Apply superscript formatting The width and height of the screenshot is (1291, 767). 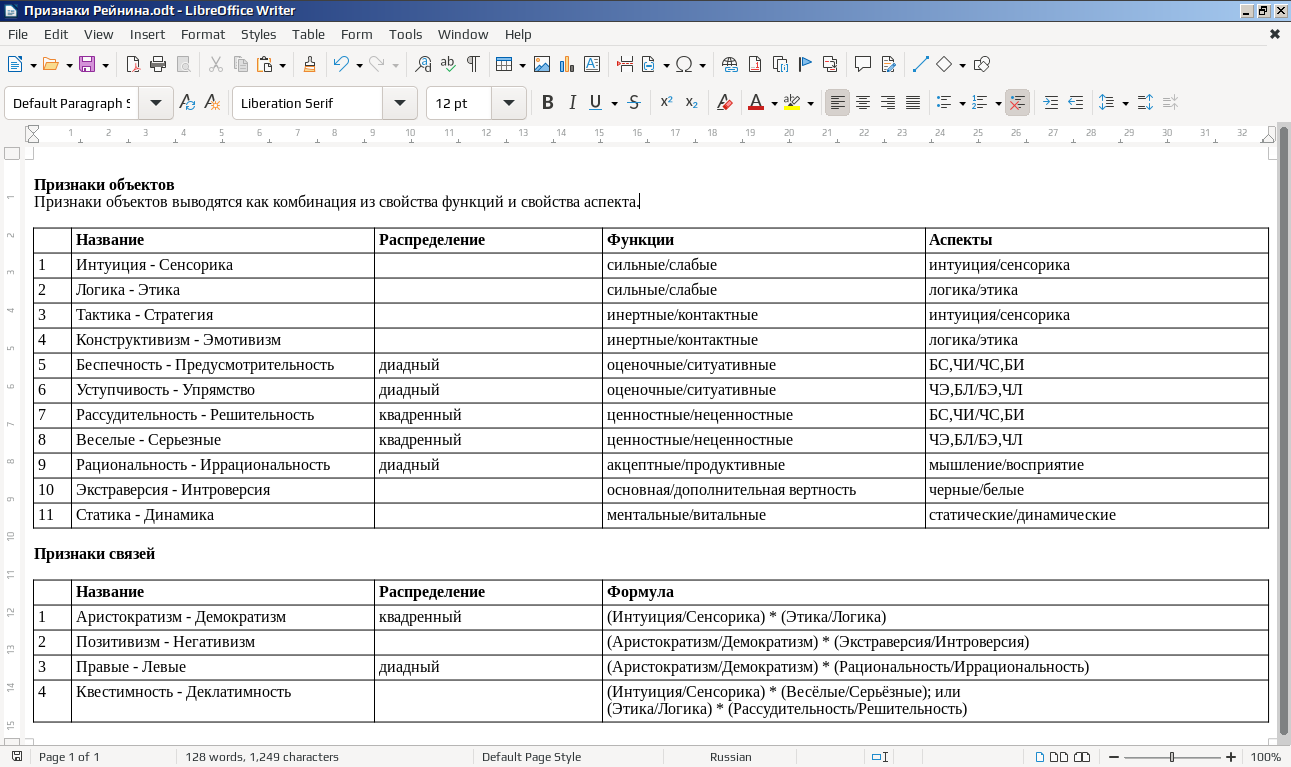(x=666, y=103)
